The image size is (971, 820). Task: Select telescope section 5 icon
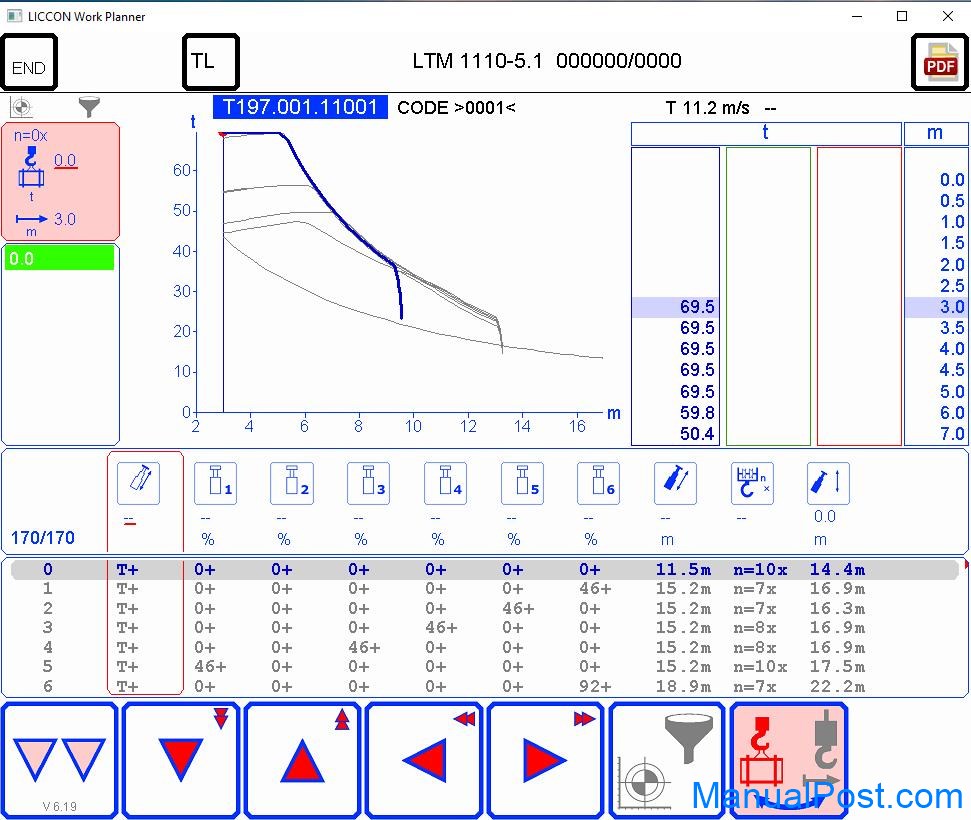click(522, 483)
